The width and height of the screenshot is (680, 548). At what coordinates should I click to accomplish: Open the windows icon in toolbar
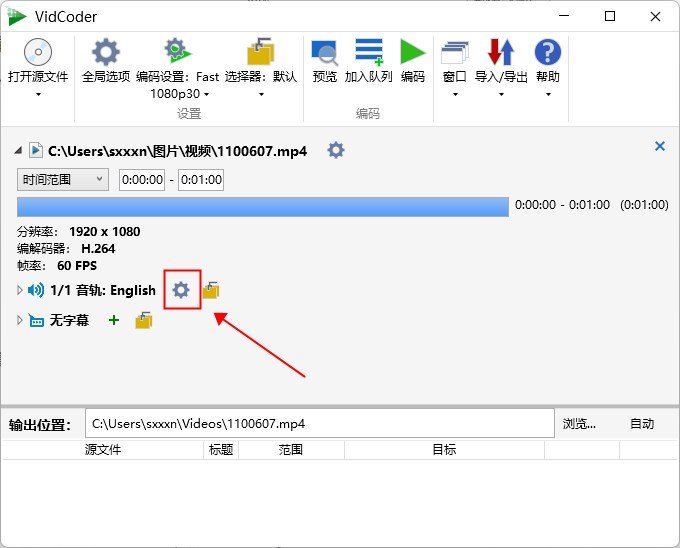(454, 52)
